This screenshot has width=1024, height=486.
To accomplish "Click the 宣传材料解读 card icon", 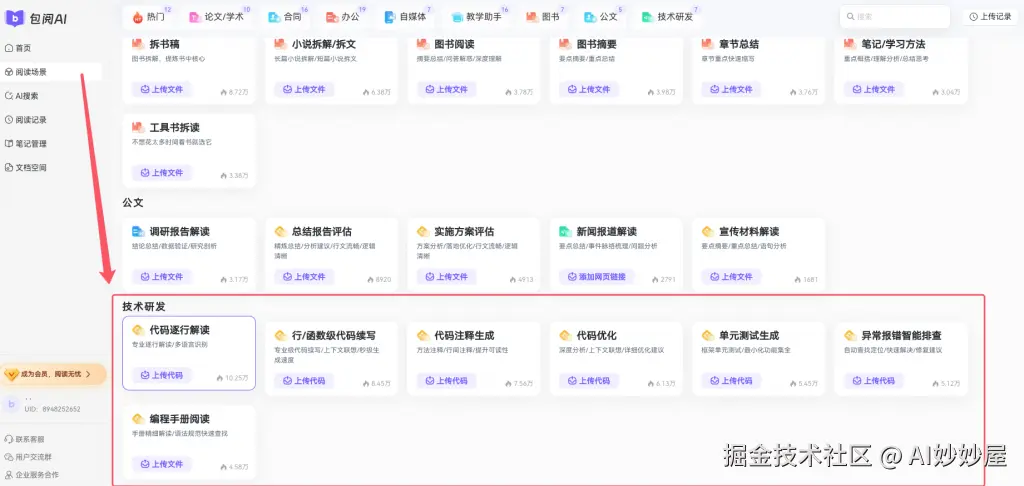I will click(707, 232).
